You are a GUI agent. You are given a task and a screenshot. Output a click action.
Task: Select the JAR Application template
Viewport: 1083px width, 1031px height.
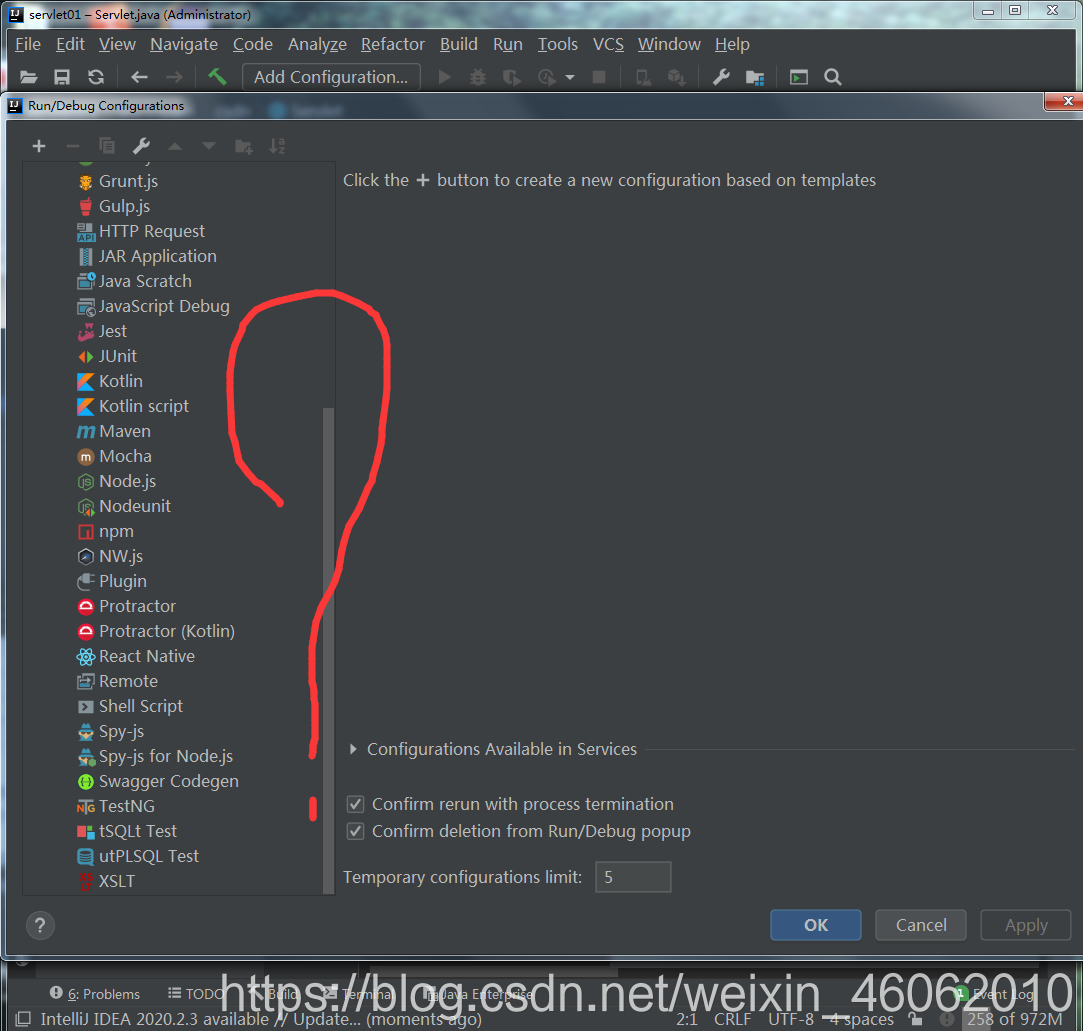click(157, 256)
